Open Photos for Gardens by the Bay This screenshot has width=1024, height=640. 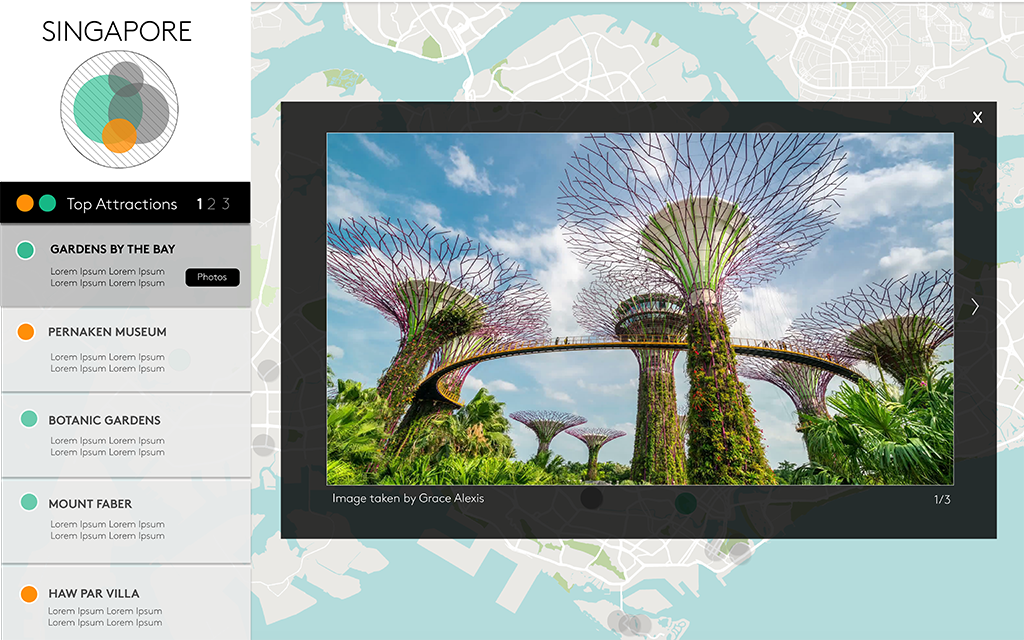point(212,277)
